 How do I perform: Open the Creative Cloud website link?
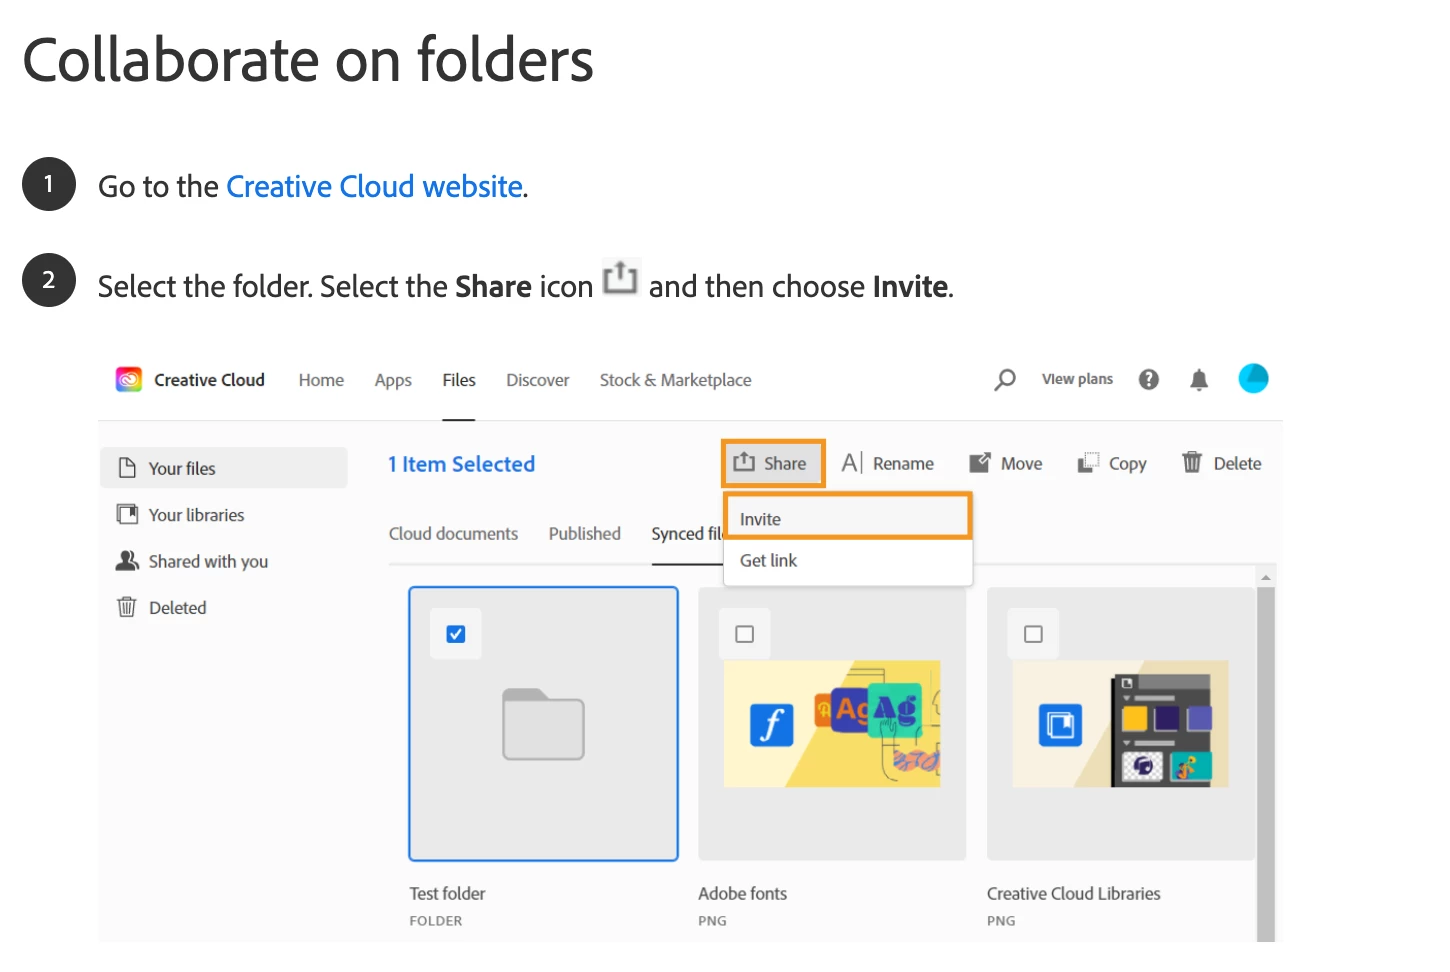pos(375,187)
